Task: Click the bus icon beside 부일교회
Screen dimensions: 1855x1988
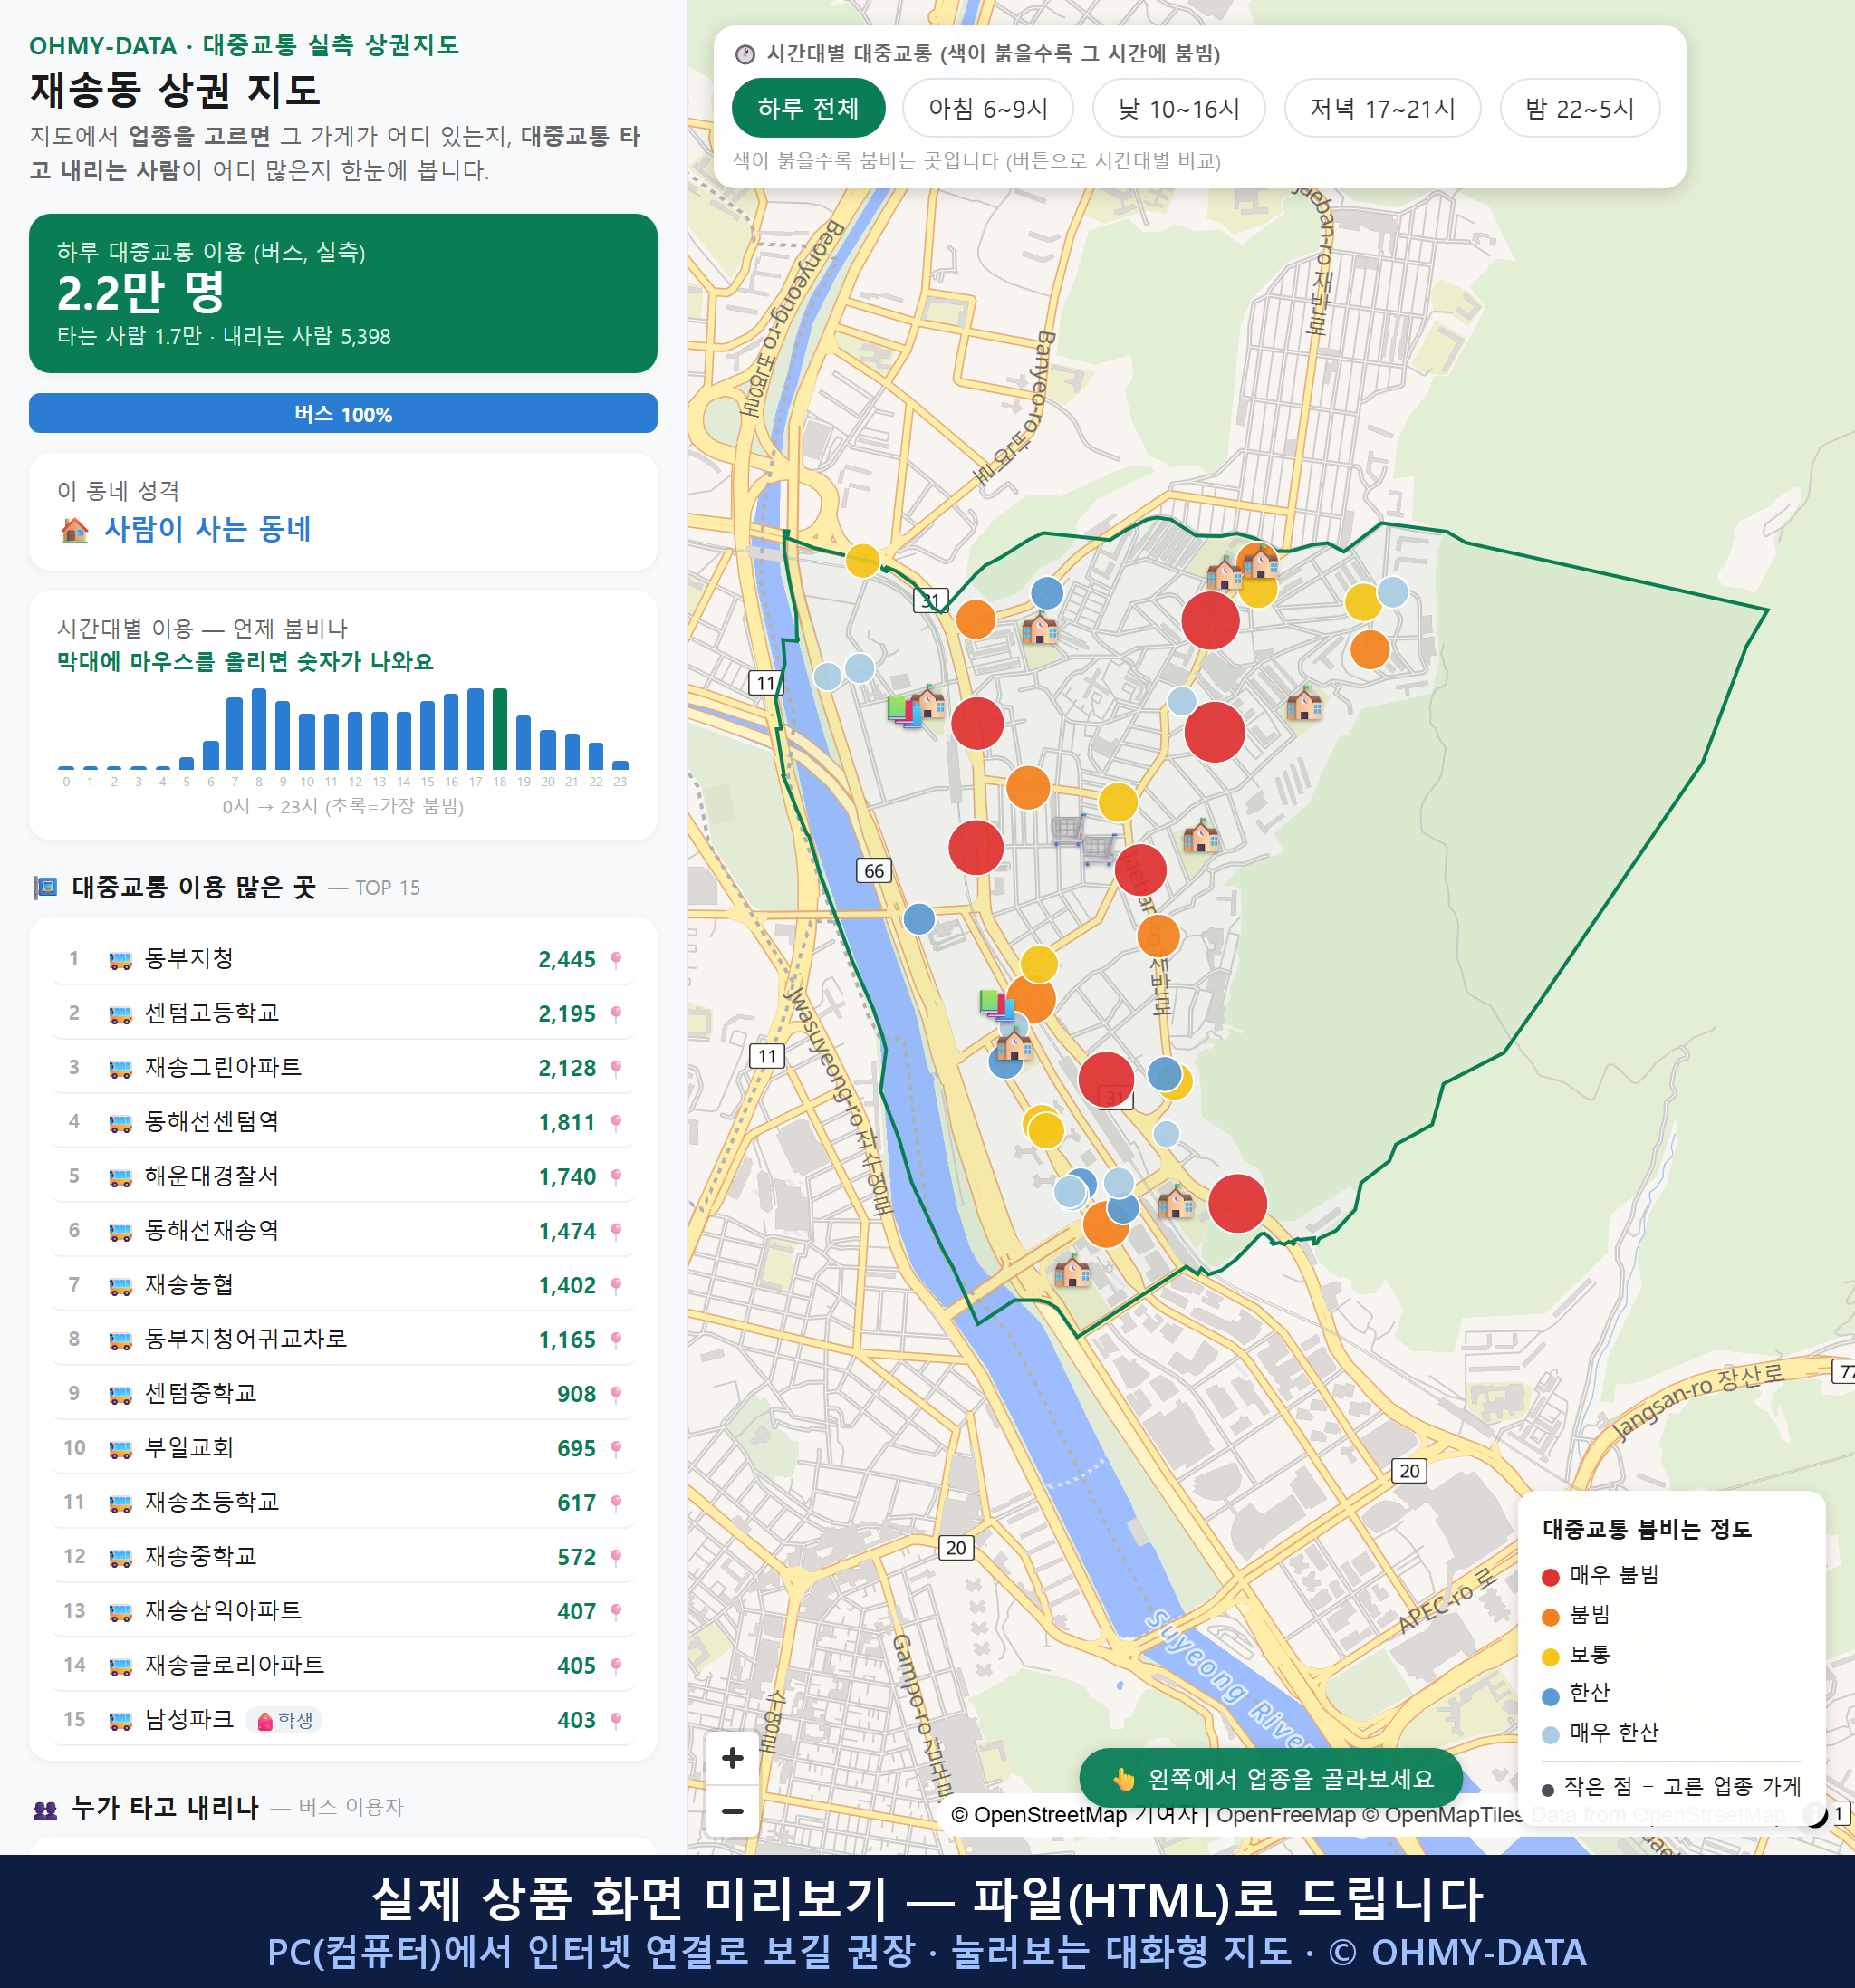Action: click(120, 1449)
